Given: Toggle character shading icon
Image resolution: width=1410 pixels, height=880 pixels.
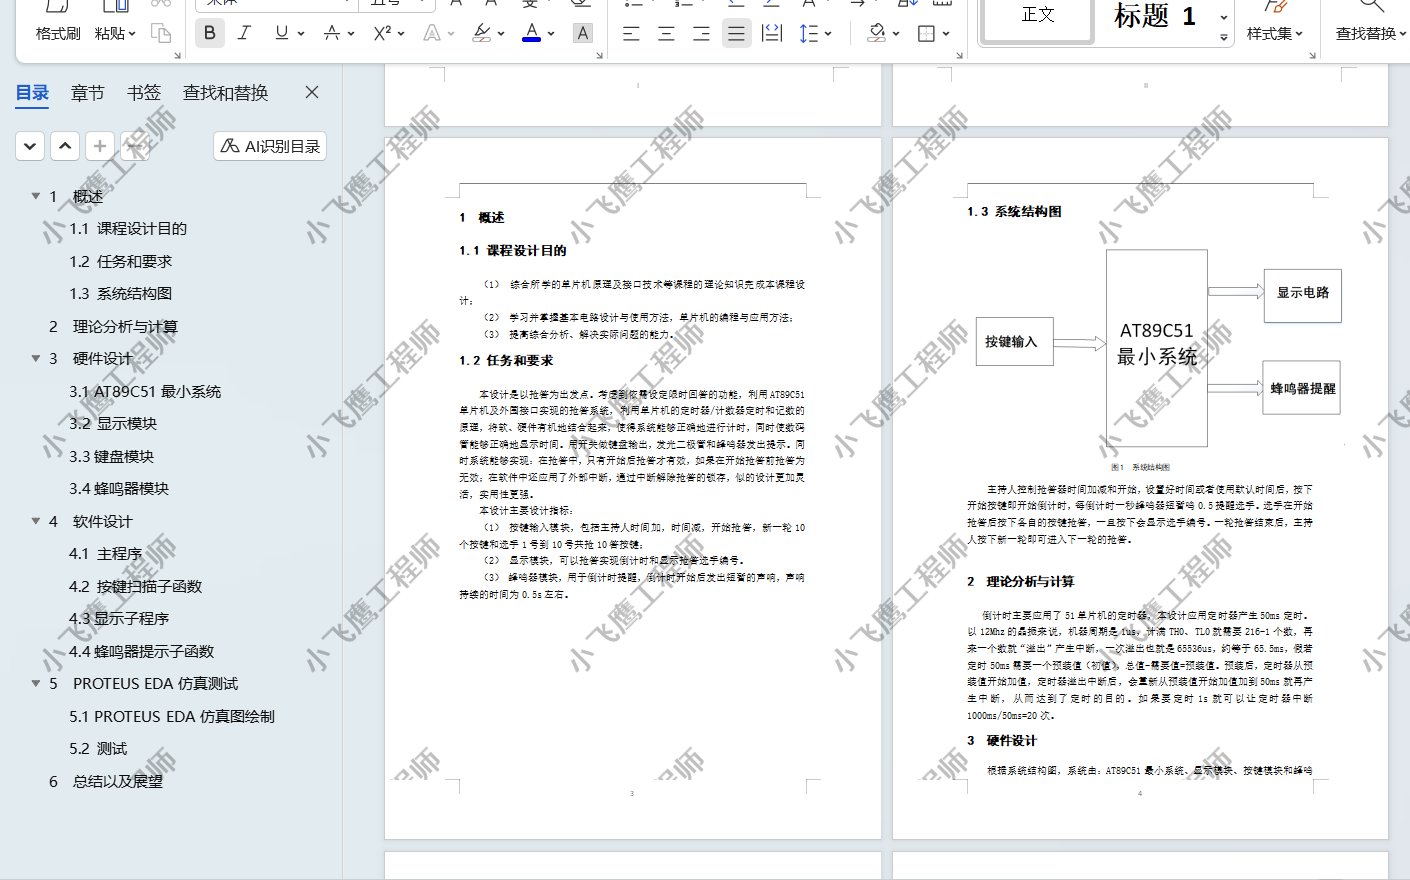Looking at the screenshot, I should coord(583,33).
